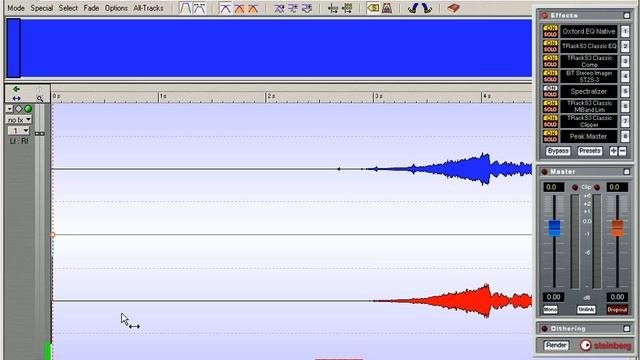
Task: Click the yellow marker tag icon
Action: click(x=373, y=8)
